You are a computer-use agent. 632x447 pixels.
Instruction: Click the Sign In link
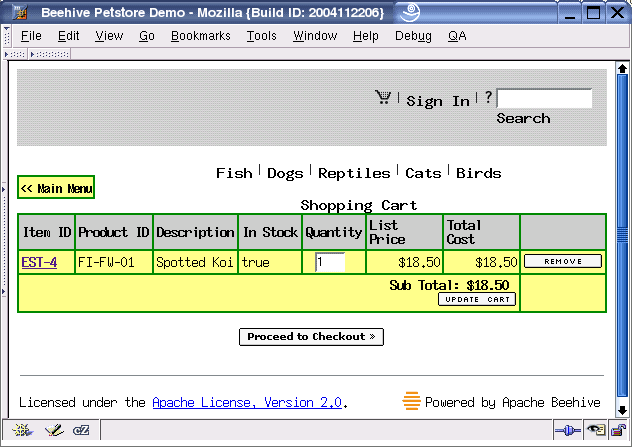[438, 101]
